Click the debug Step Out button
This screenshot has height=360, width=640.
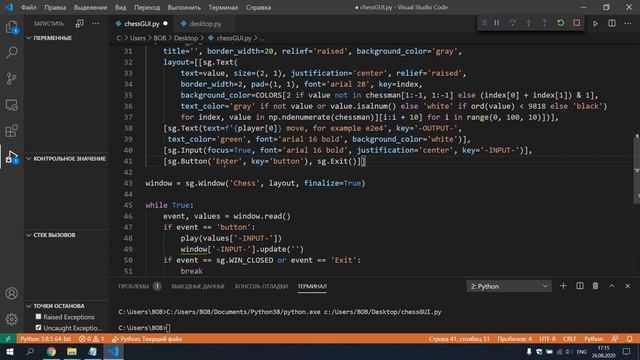pos(544,23)
